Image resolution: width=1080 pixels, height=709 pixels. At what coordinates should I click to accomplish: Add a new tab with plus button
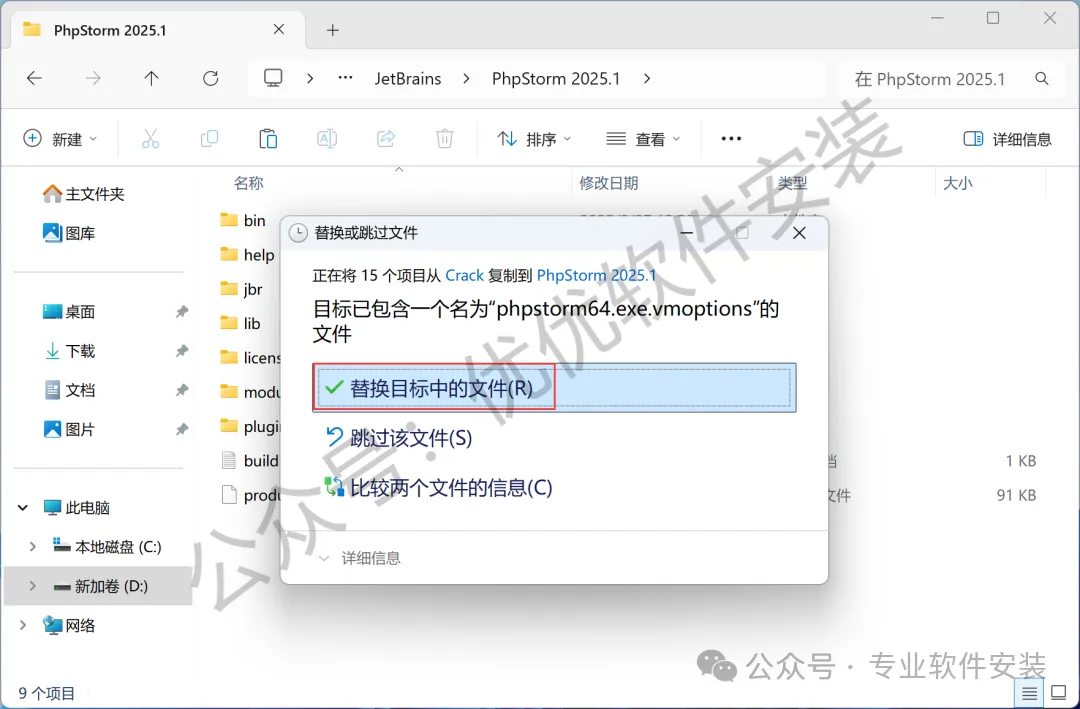[x=333, y=30]
